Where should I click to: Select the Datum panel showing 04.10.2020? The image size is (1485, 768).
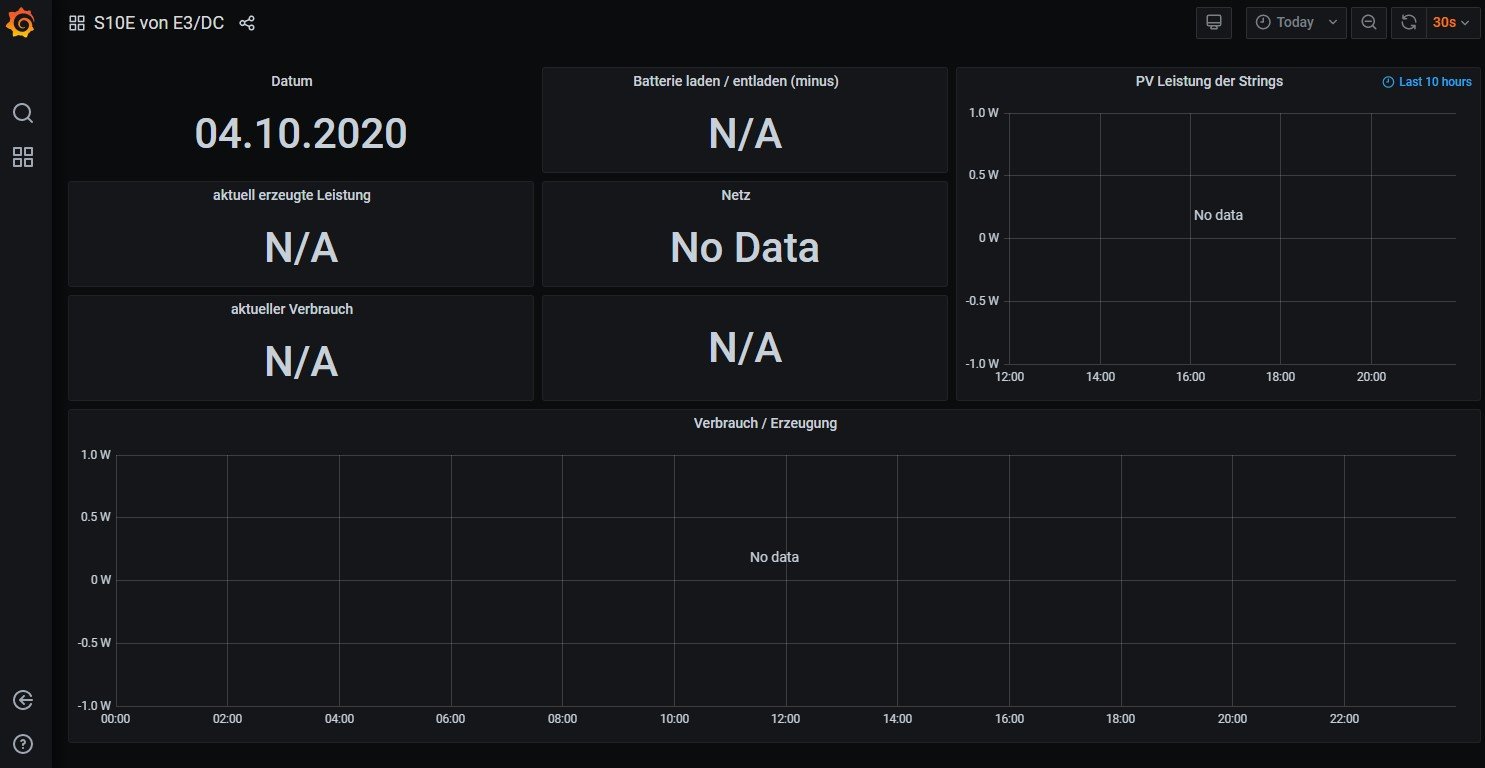click(300, 132)
